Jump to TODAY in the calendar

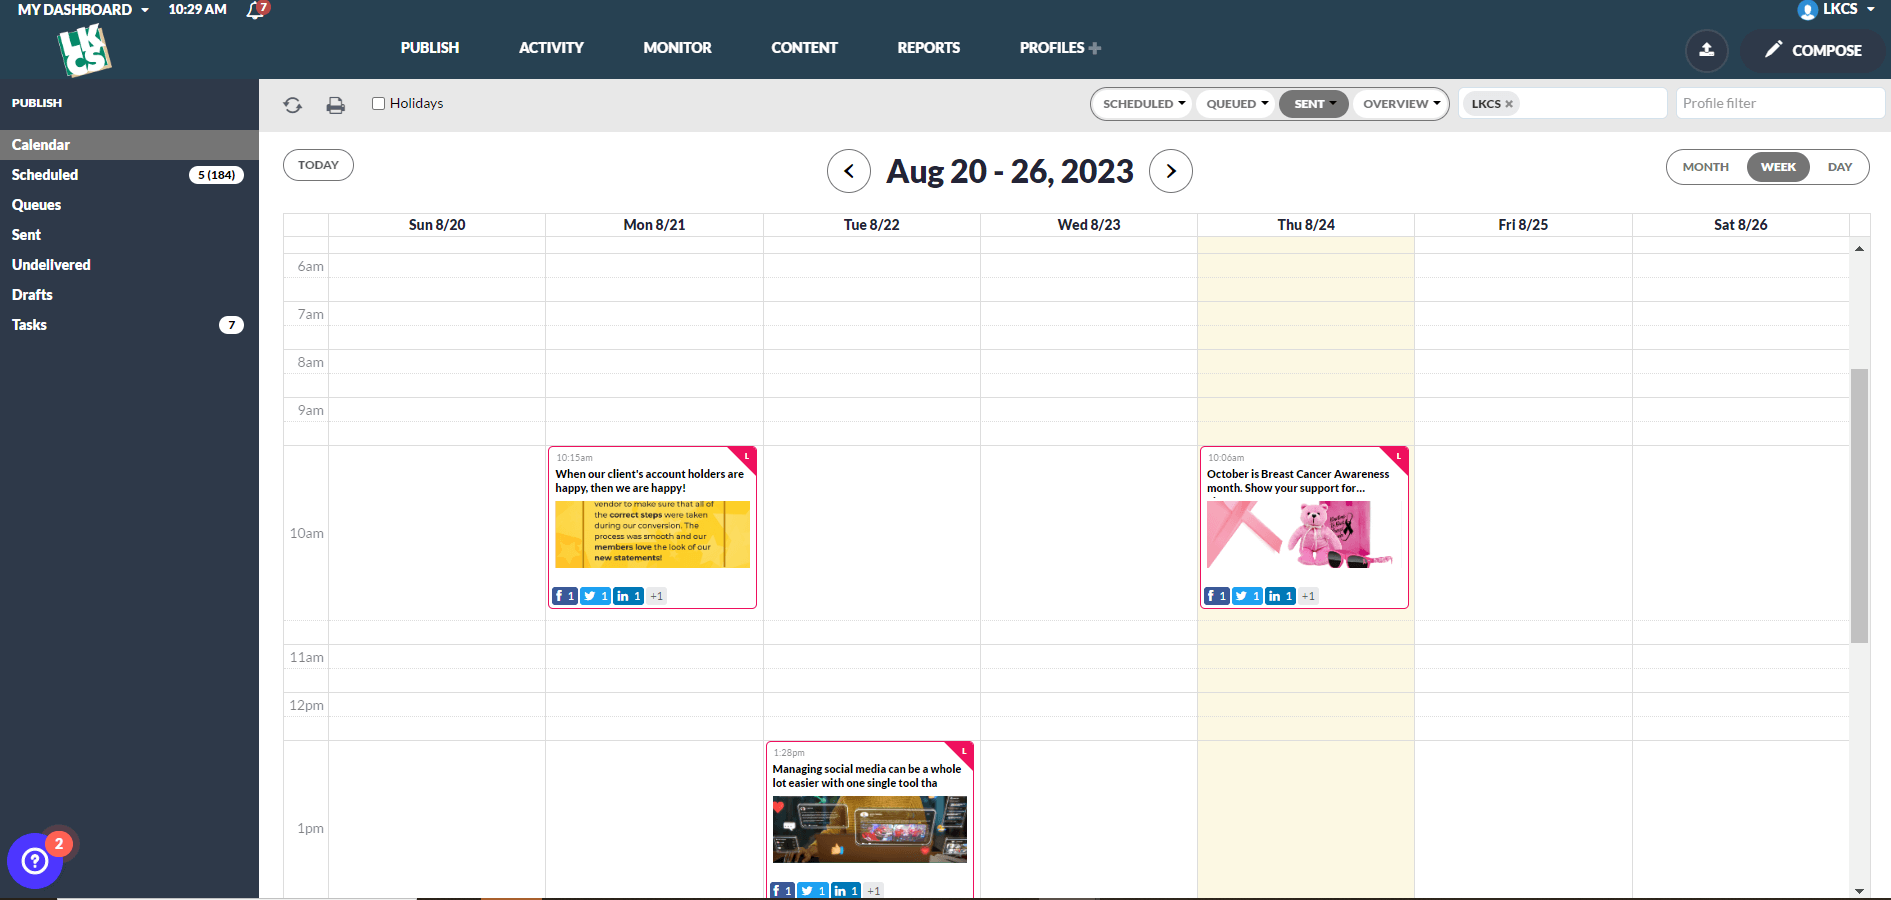[x=318, y=164]
